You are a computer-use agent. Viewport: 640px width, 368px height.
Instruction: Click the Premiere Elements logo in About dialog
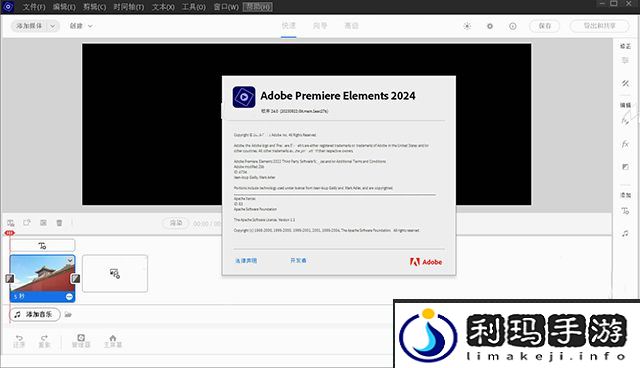pyautogui.click(x=244, y=97)
